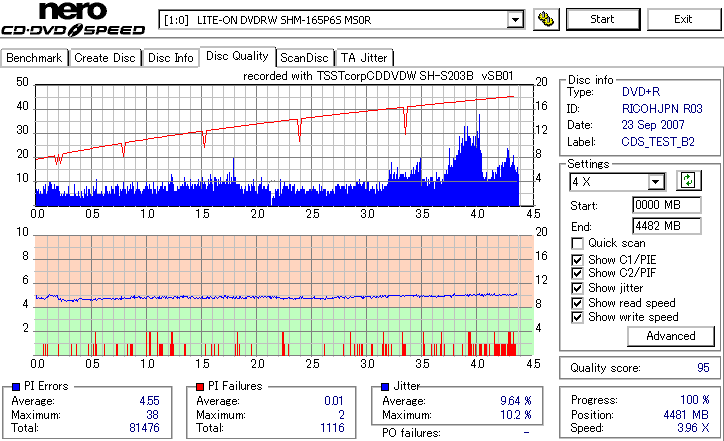Click the Exit button
Screen dimensions: 724x441
click(x=683, y=19)
